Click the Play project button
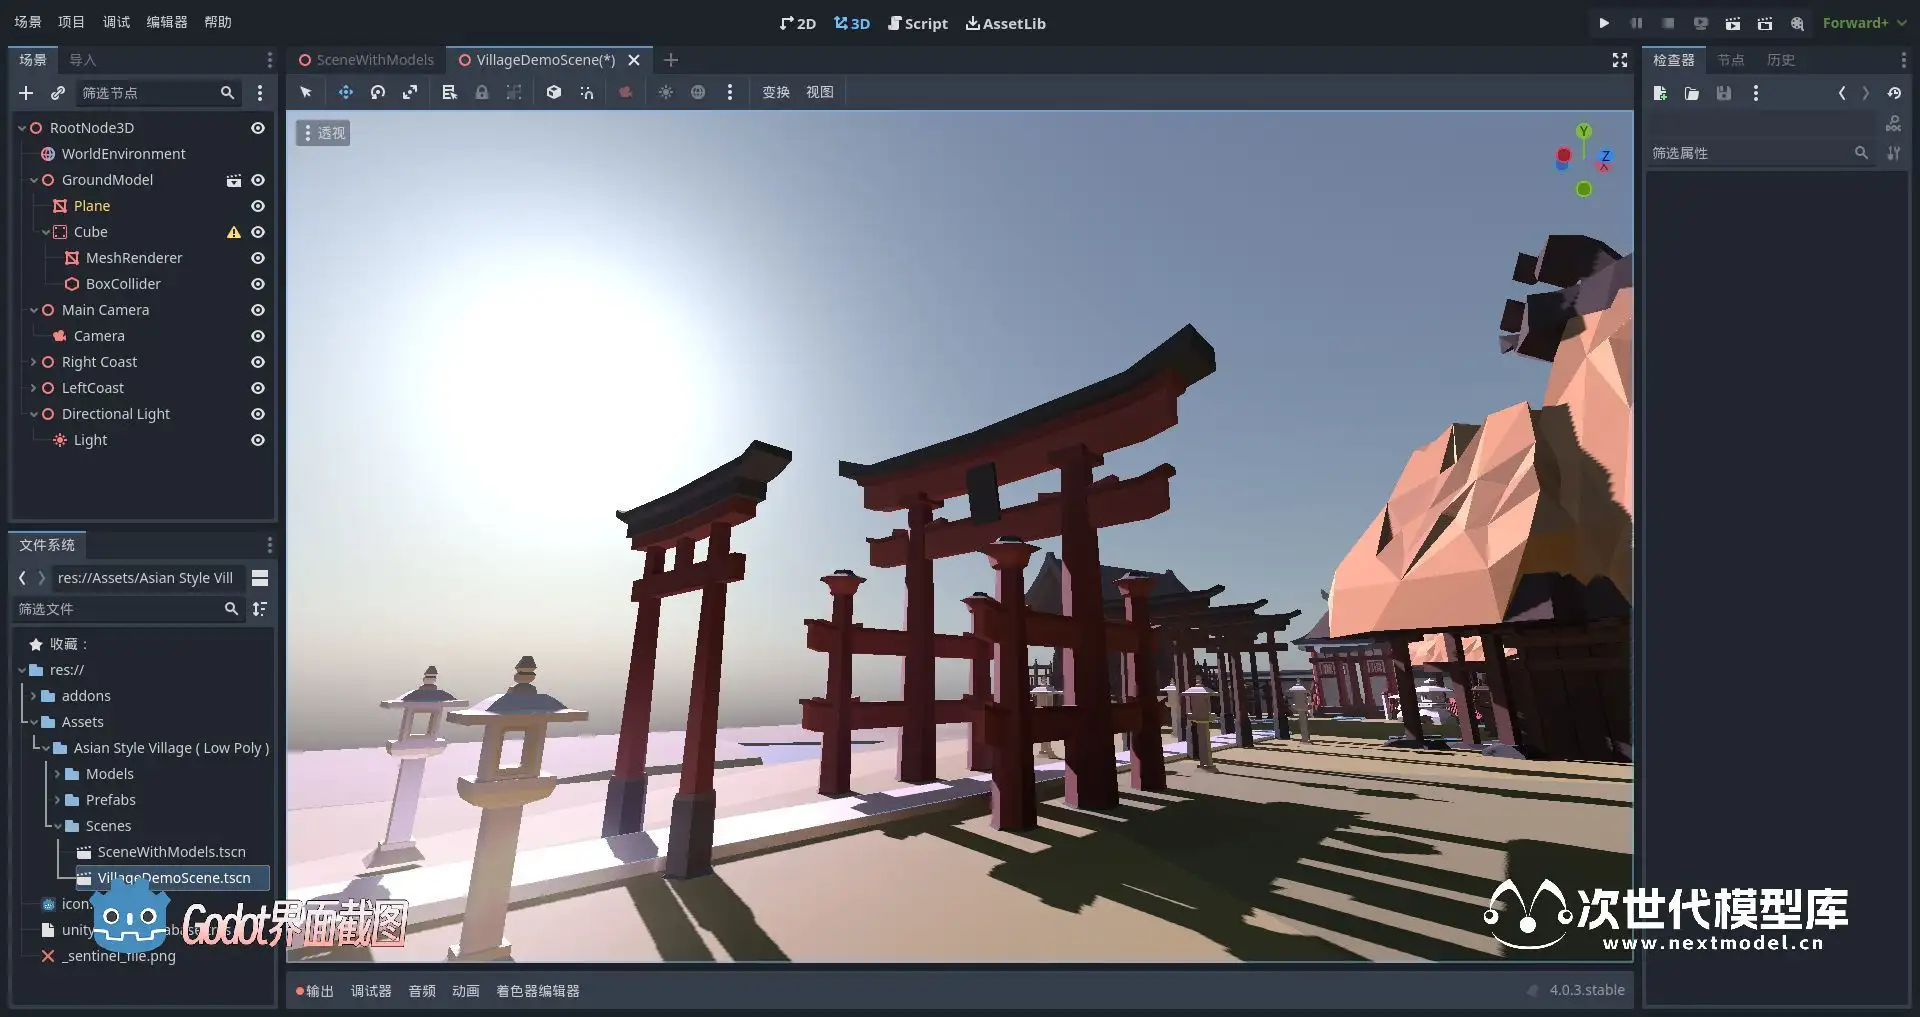1920x1017 pixels. (1604, 23)
